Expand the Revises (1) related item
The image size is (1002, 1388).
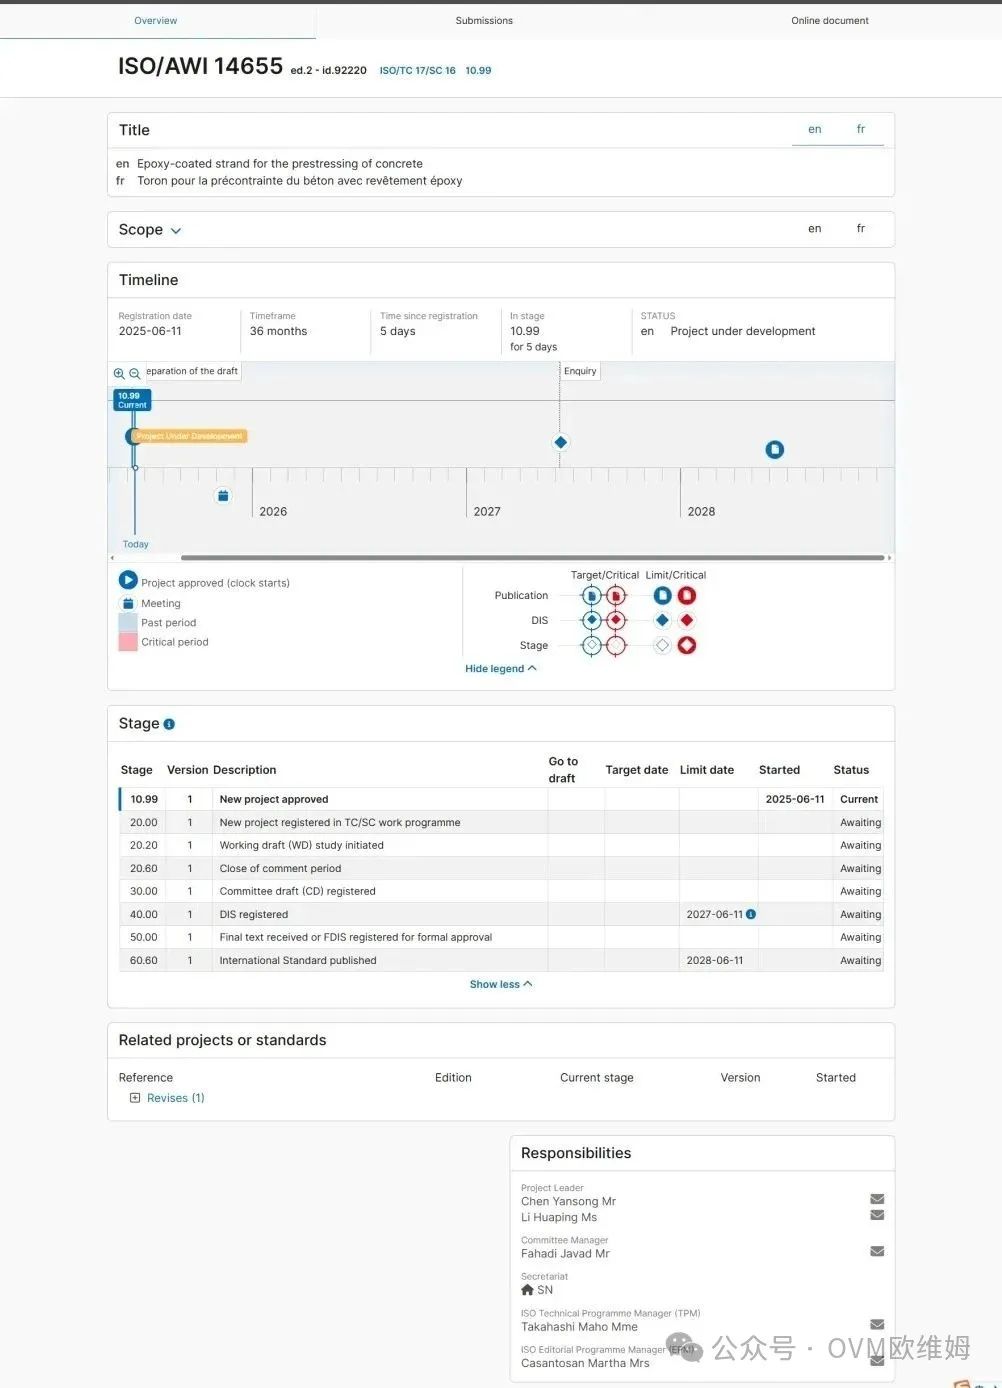tap(135, 1098)
